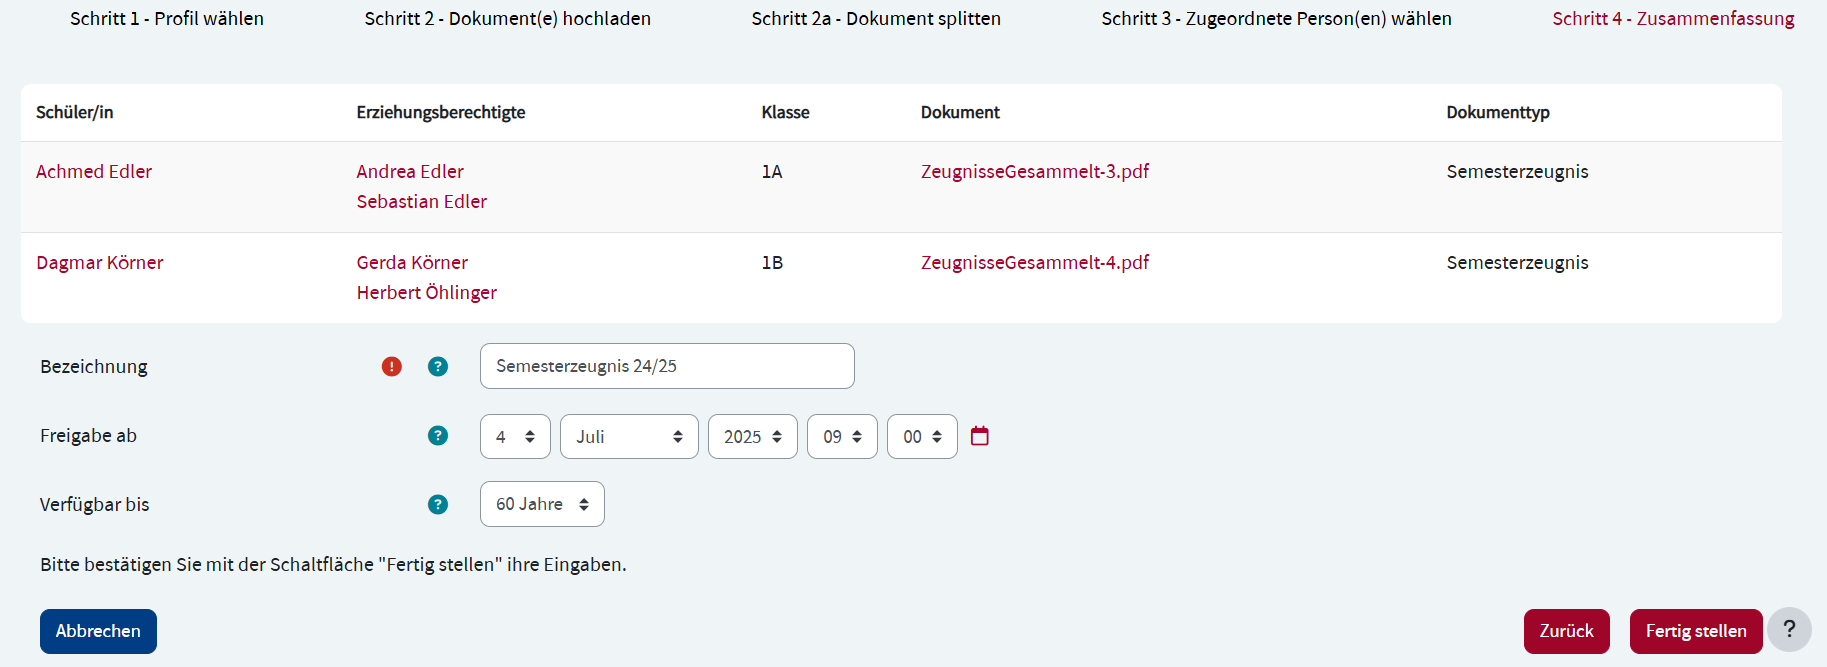Viewport: 1827px width, 667px height.
Task: Click the red required-field warning icon
Action: coord(391,367)
